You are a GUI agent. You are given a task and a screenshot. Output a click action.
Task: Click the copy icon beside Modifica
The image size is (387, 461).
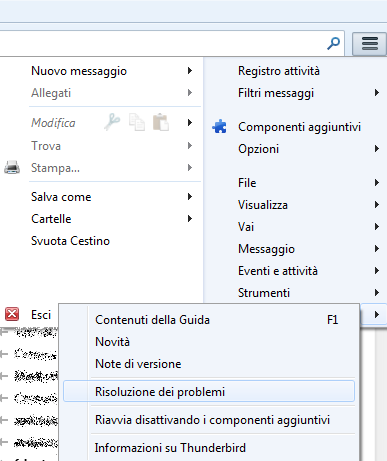tap(137, 122)
